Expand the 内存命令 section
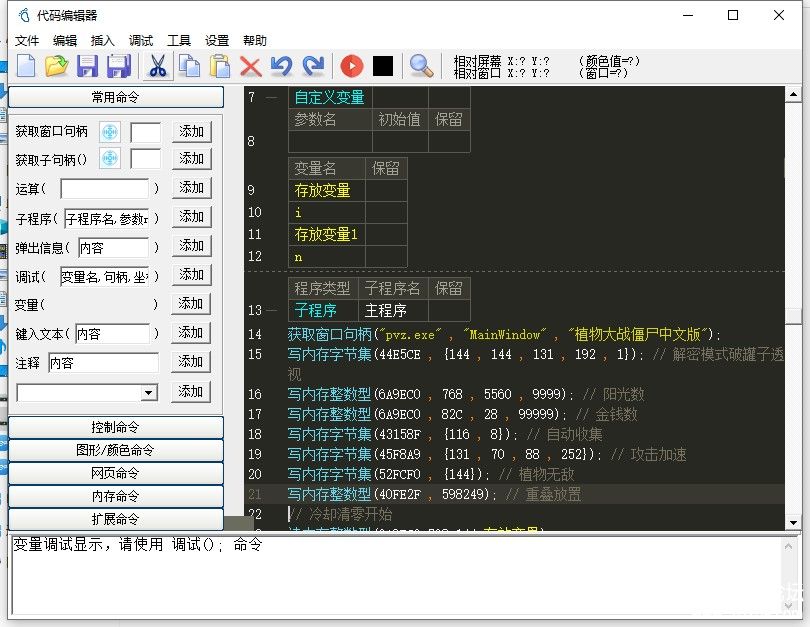Screen dimensions: 810x627 116,496
